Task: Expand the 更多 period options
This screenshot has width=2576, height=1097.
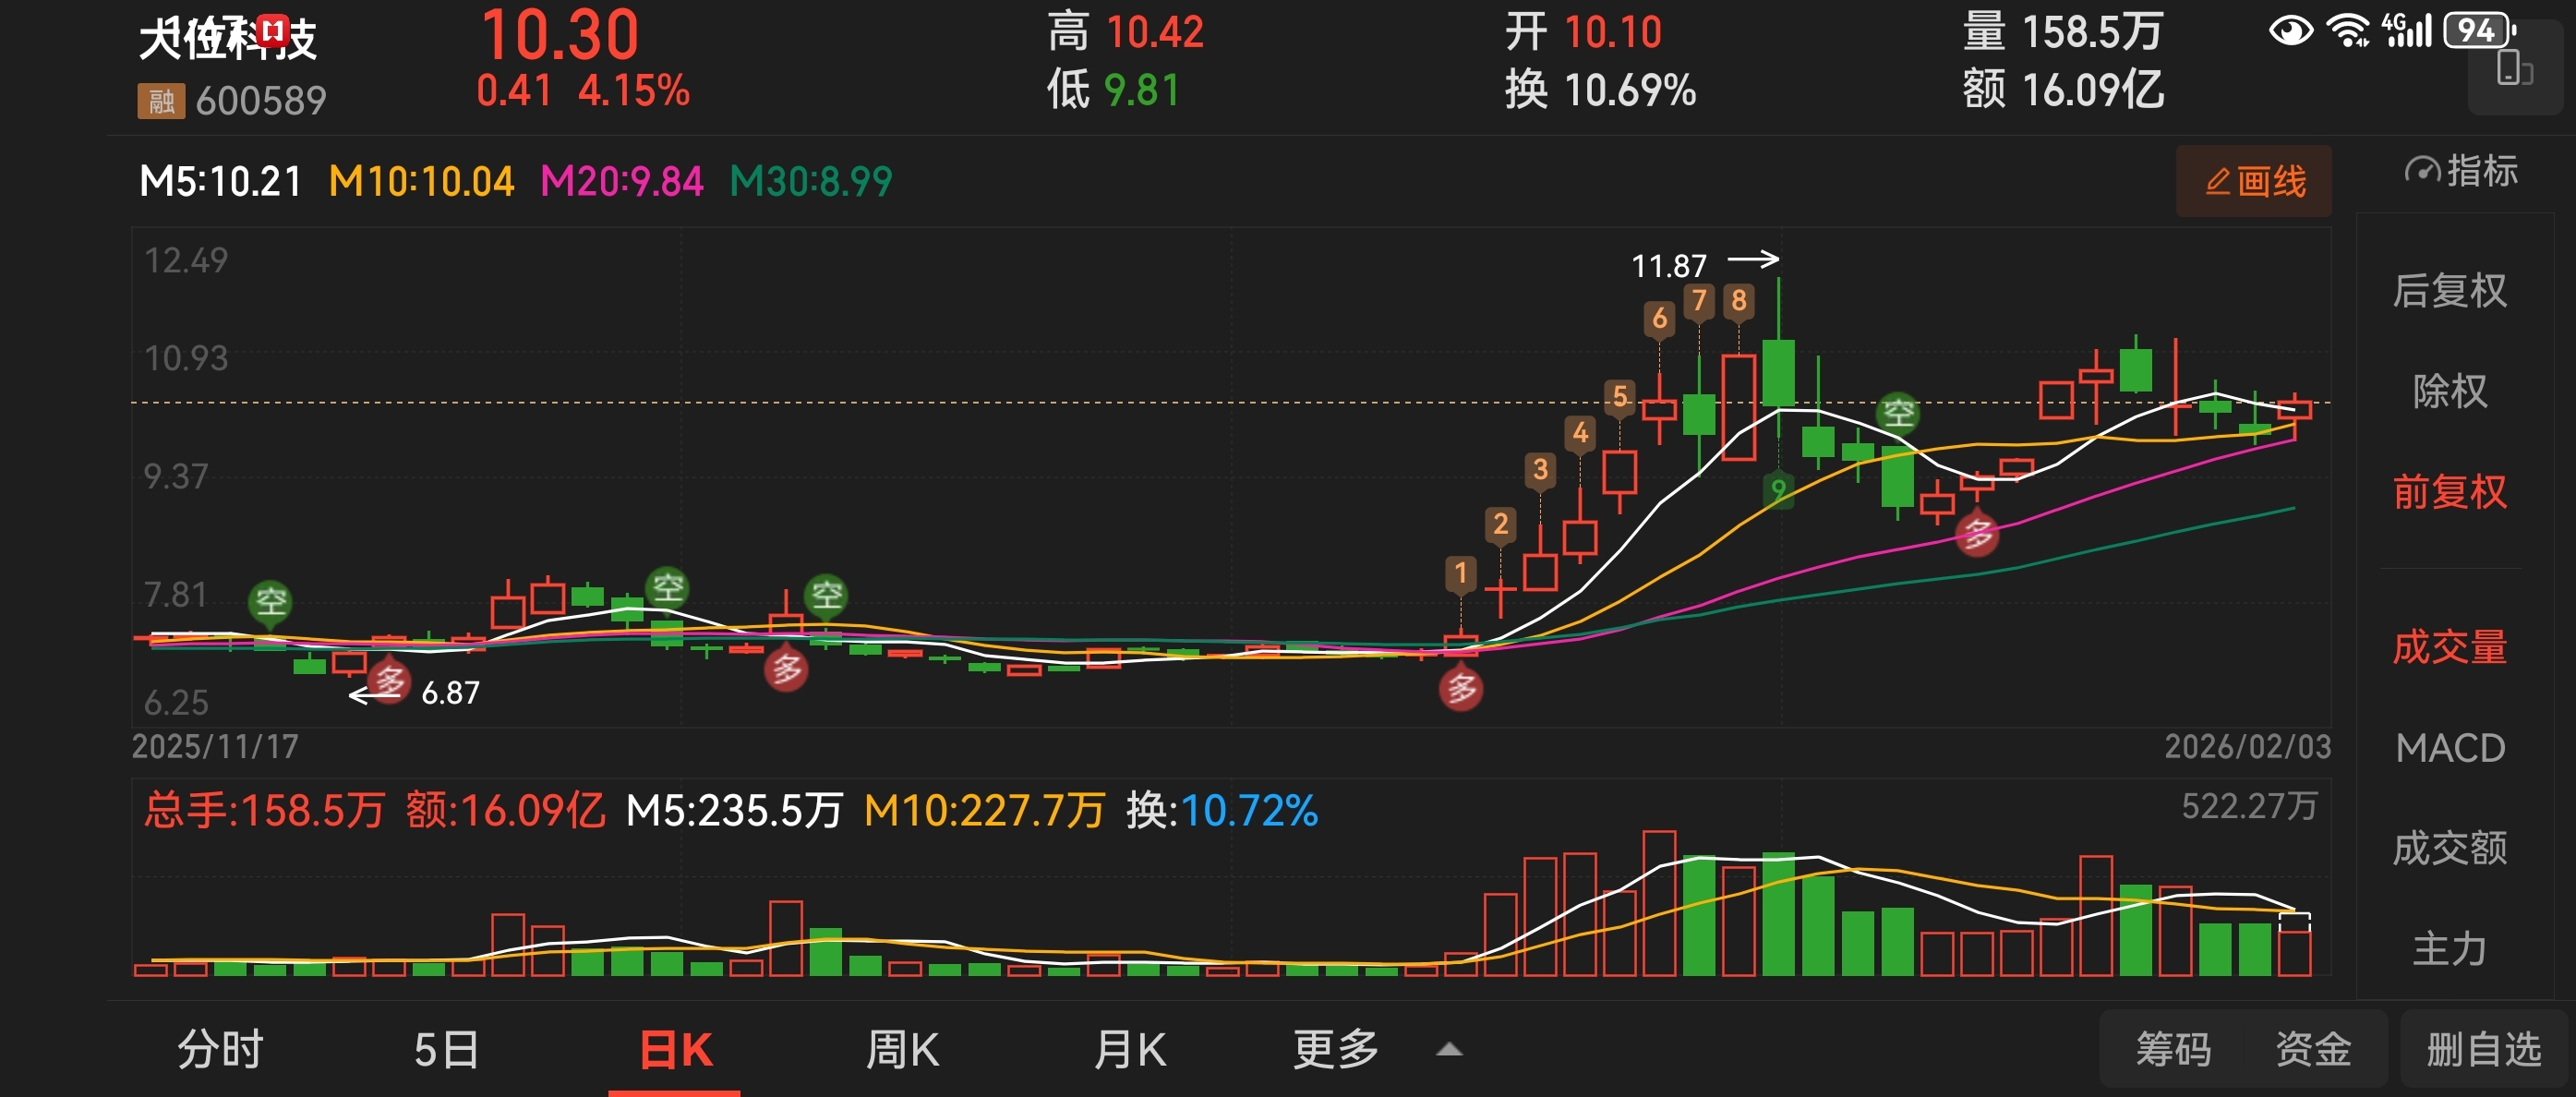Action: (x=1336, y=1050)
